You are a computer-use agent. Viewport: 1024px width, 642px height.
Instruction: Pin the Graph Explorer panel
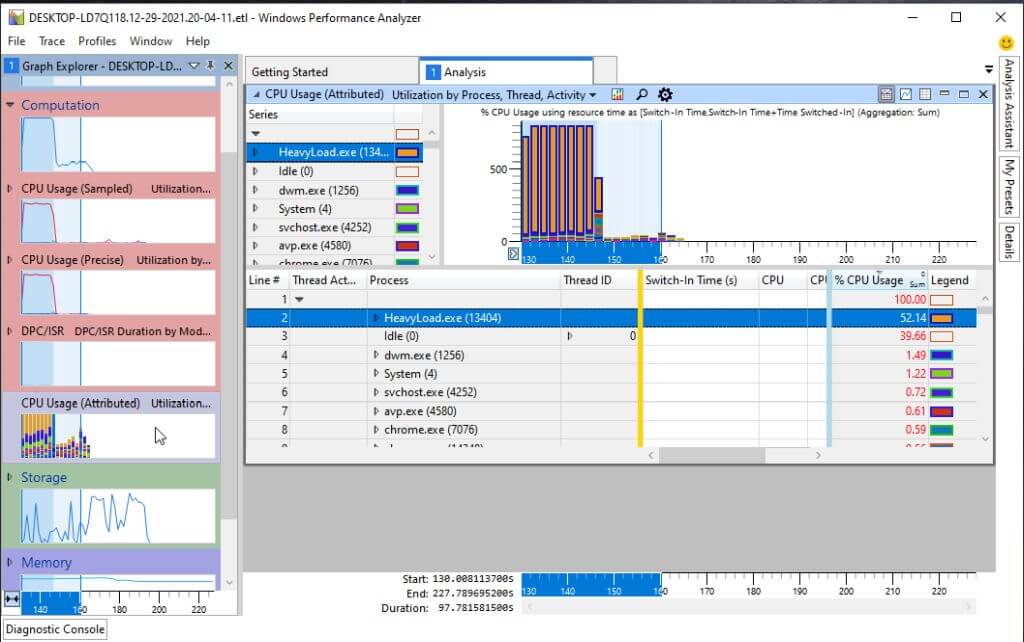[210, 65]
